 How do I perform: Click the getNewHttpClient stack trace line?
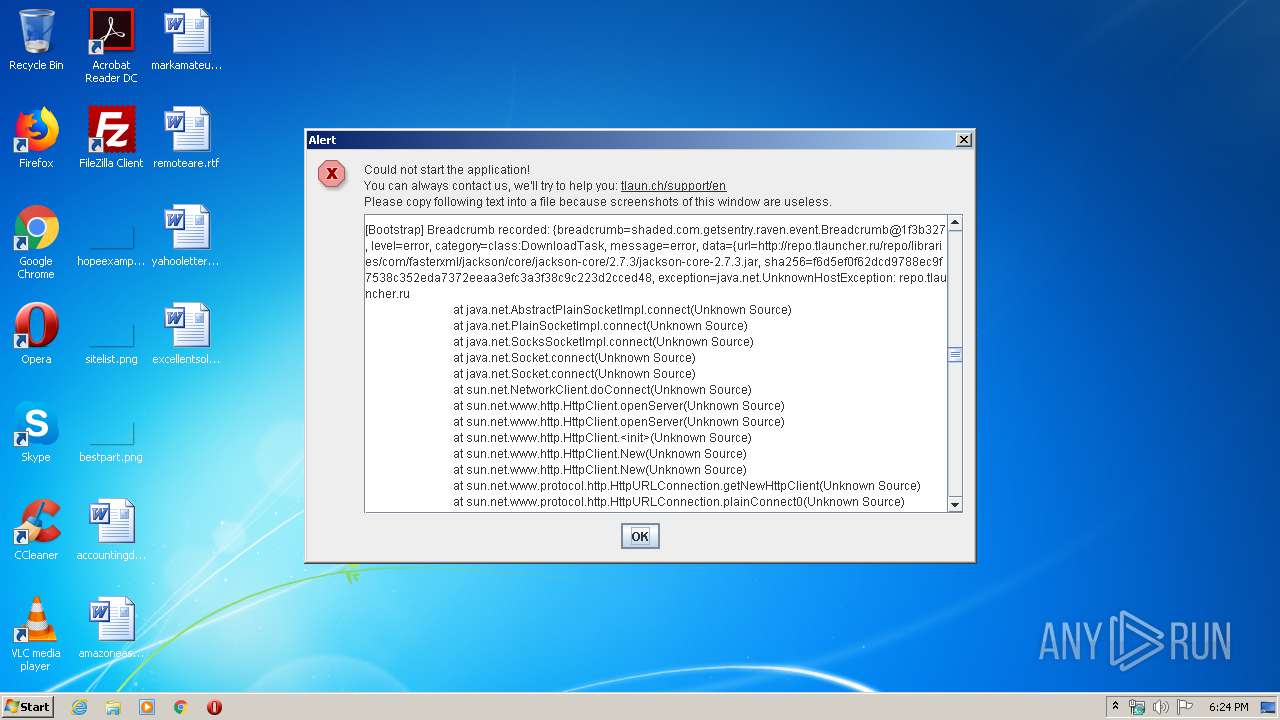click(687, 486)
